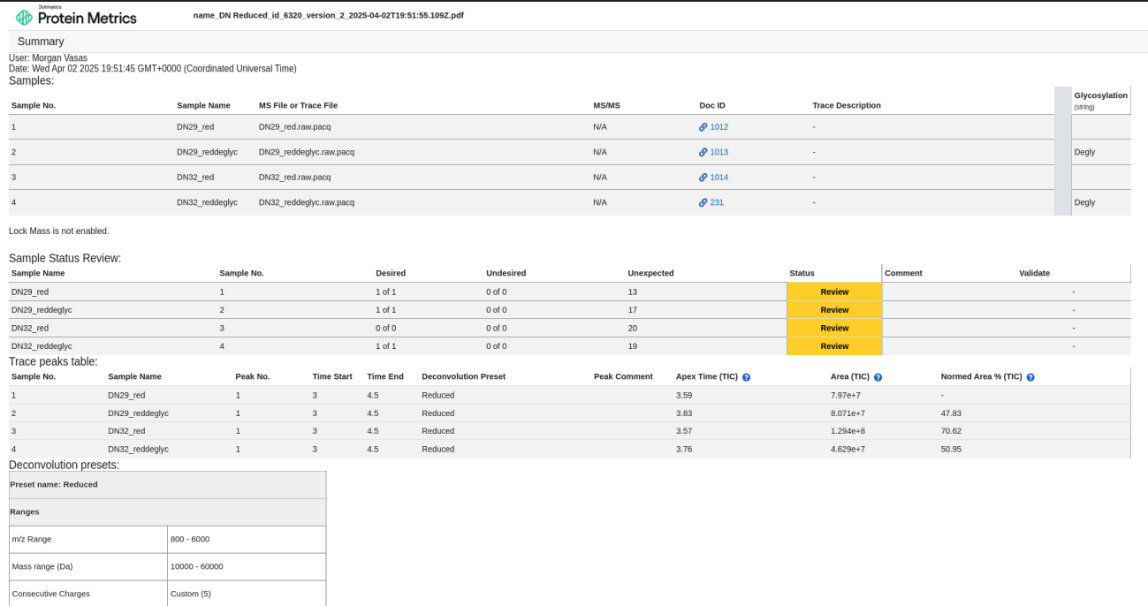Open help icon next to Apex Time (TIC)
Image resolution: width=1148 pixels, height=606 pixels.
pyautogui.click(x=746, y=378)
